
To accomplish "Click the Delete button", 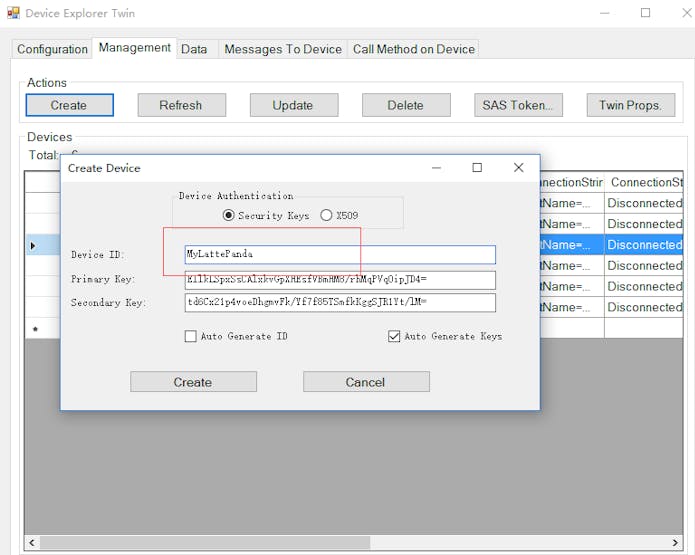I will [406, 105].
